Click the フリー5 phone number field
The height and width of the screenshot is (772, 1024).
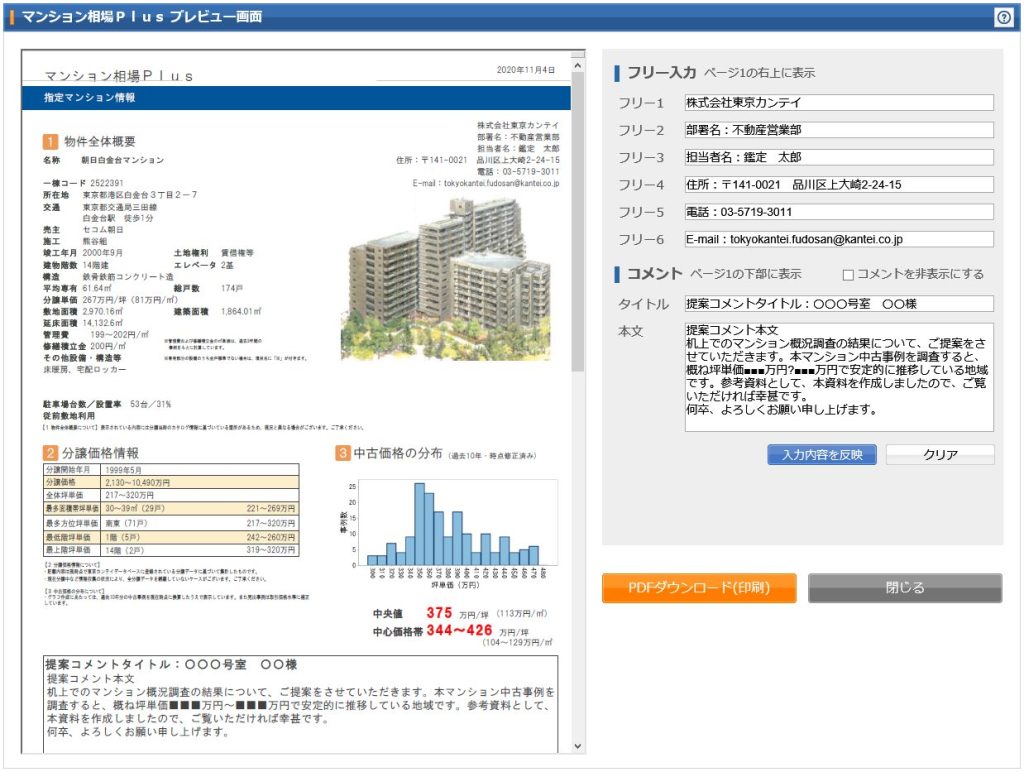(838, 212)
